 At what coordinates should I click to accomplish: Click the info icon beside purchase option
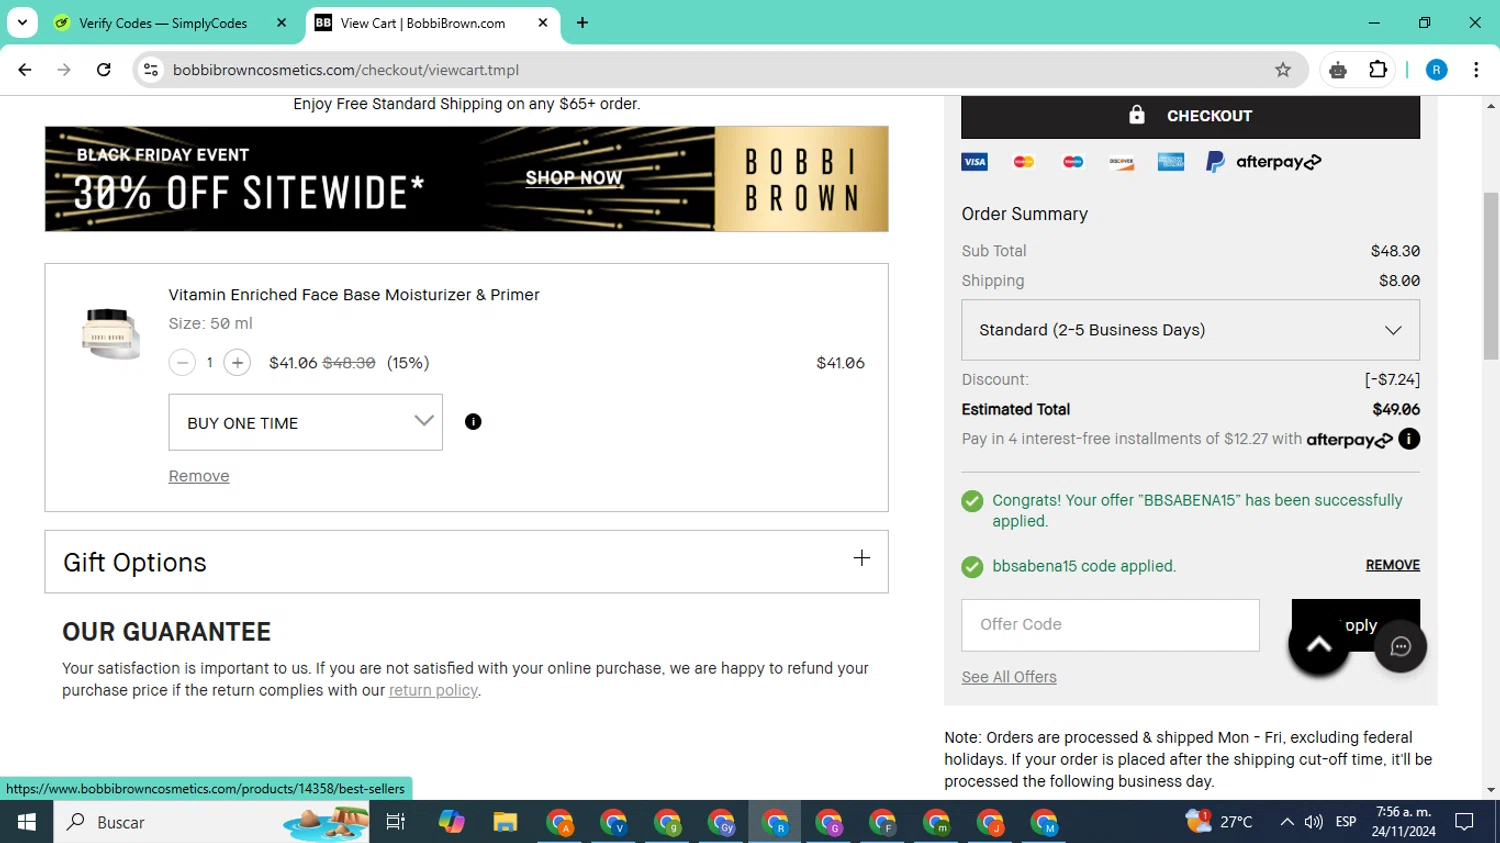(x=473, y=422)
